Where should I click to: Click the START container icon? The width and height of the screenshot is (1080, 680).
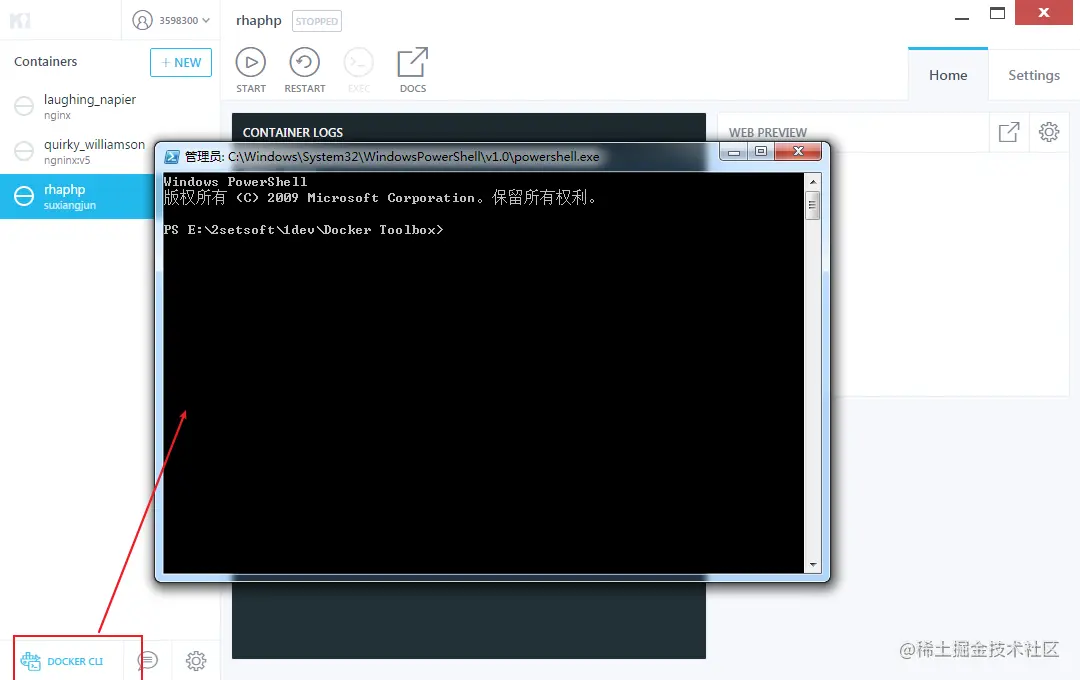pyautogui.click(x=251, y=63)
